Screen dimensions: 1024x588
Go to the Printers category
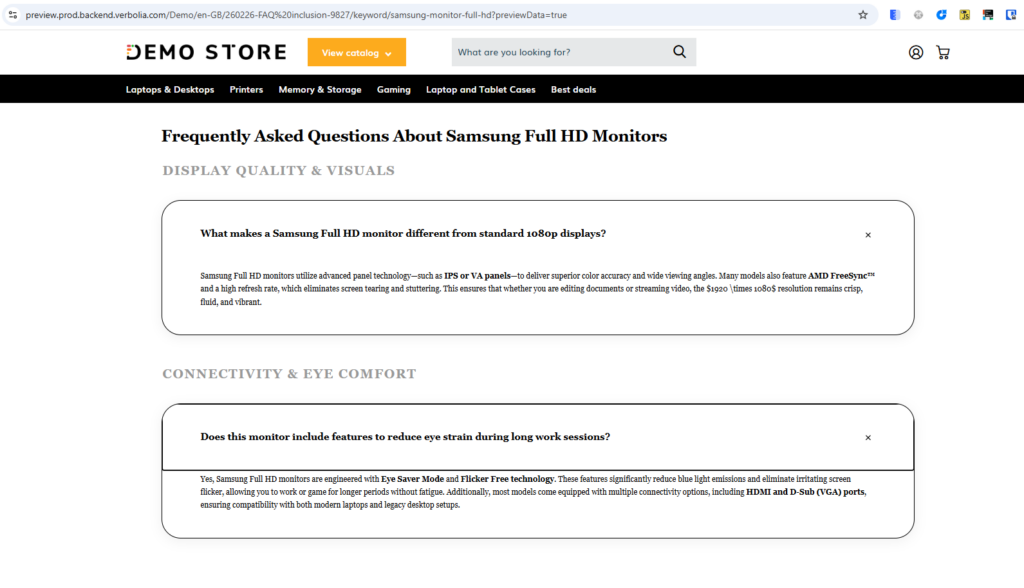246,90
